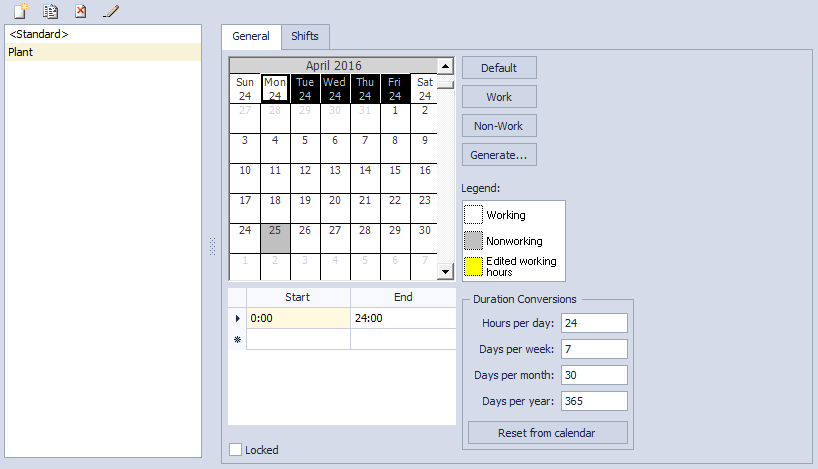Click the Non-Work button

click(x=499, y=126)
